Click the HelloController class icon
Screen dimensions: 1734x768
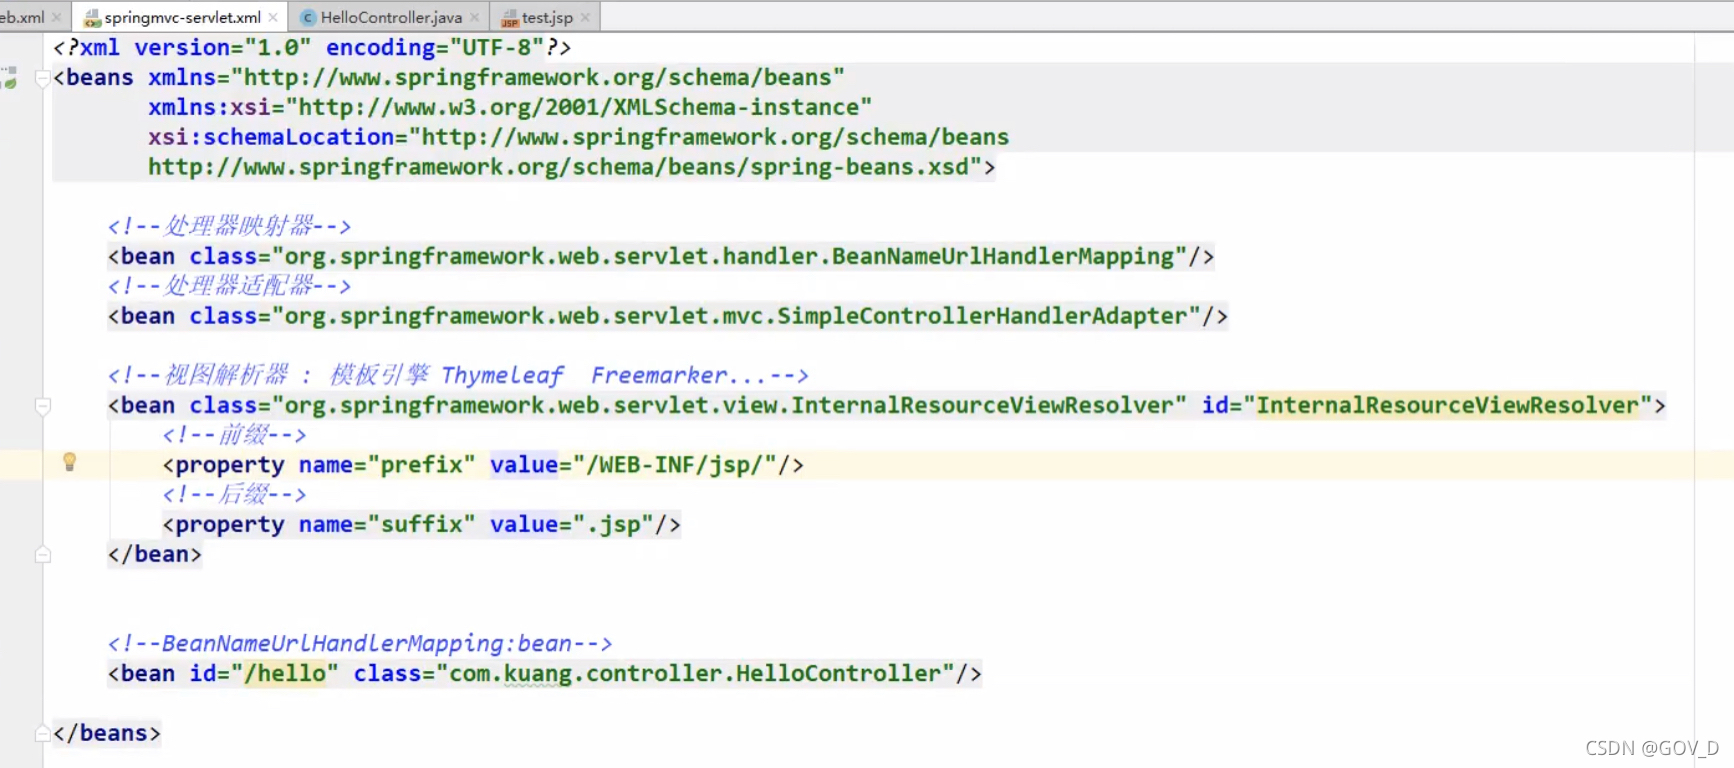tap(308, 18)
